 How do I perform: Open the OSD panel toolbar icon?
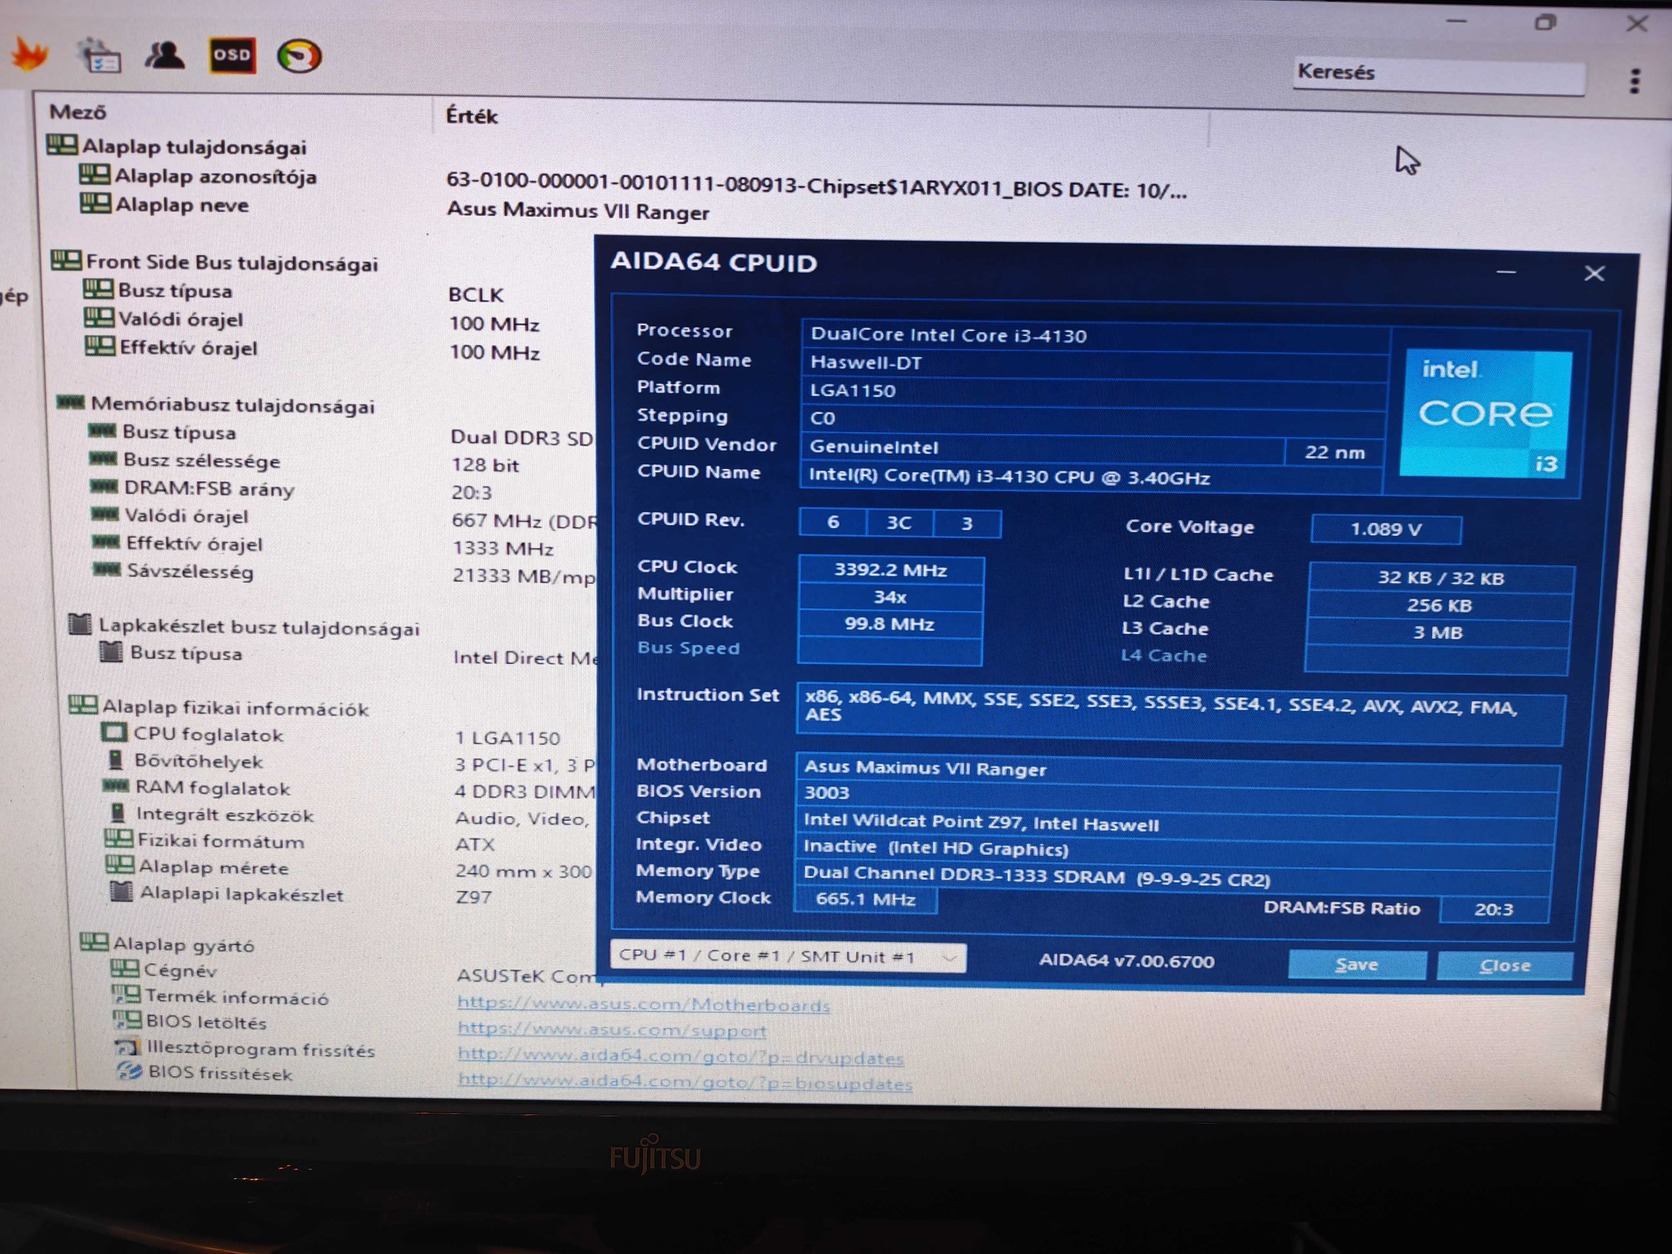(x=232, y=55)
